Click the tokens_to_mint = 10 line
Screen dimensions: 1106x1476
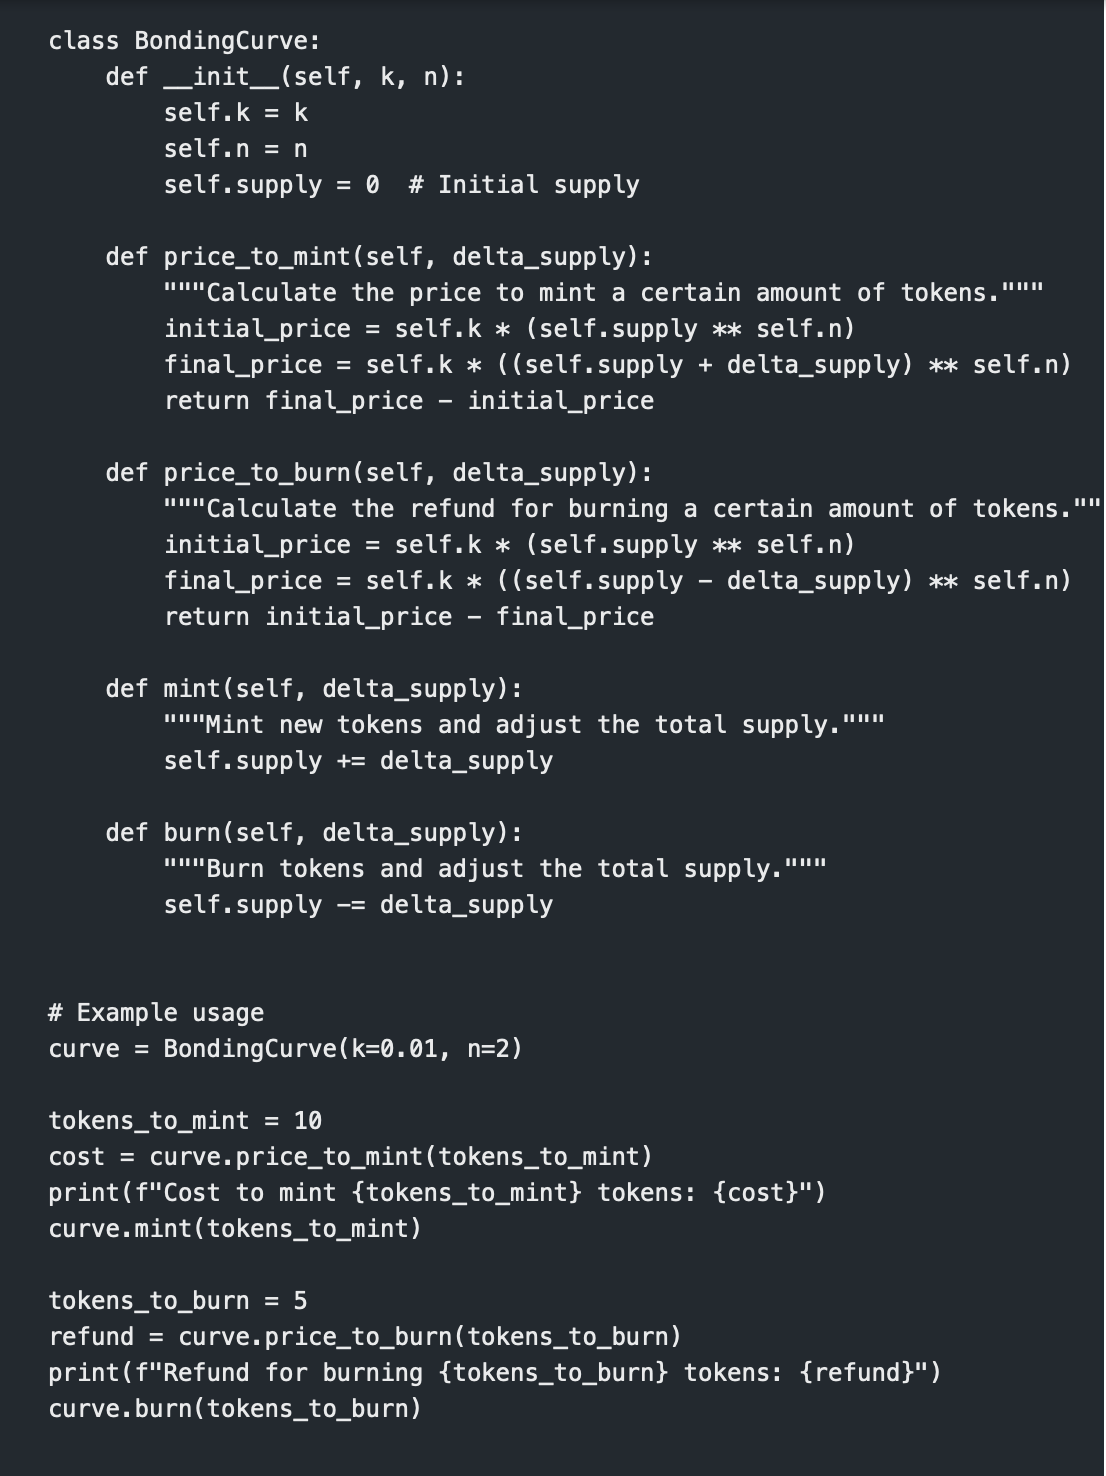tap(185, 1121)
